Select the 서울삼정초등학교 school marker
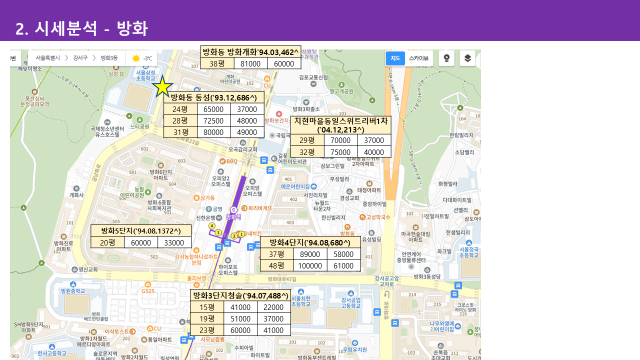This screenshot has height=360, width=640. click(x=146, y=67)
